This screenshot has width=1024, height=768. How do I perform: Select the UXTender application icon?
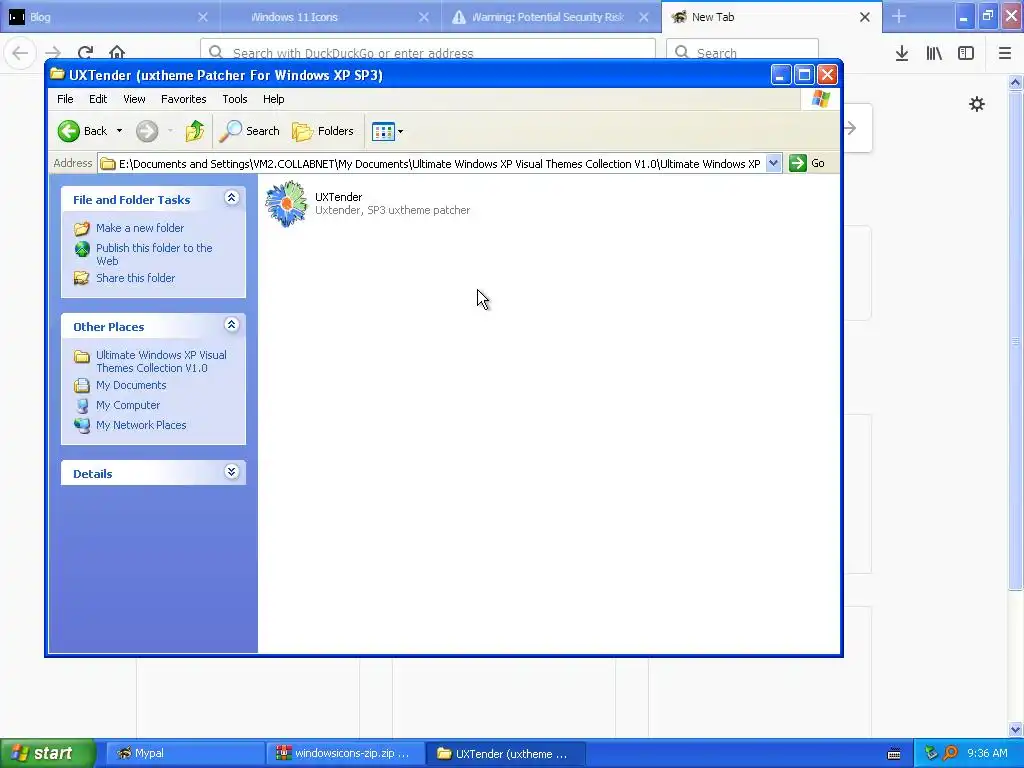286,204
